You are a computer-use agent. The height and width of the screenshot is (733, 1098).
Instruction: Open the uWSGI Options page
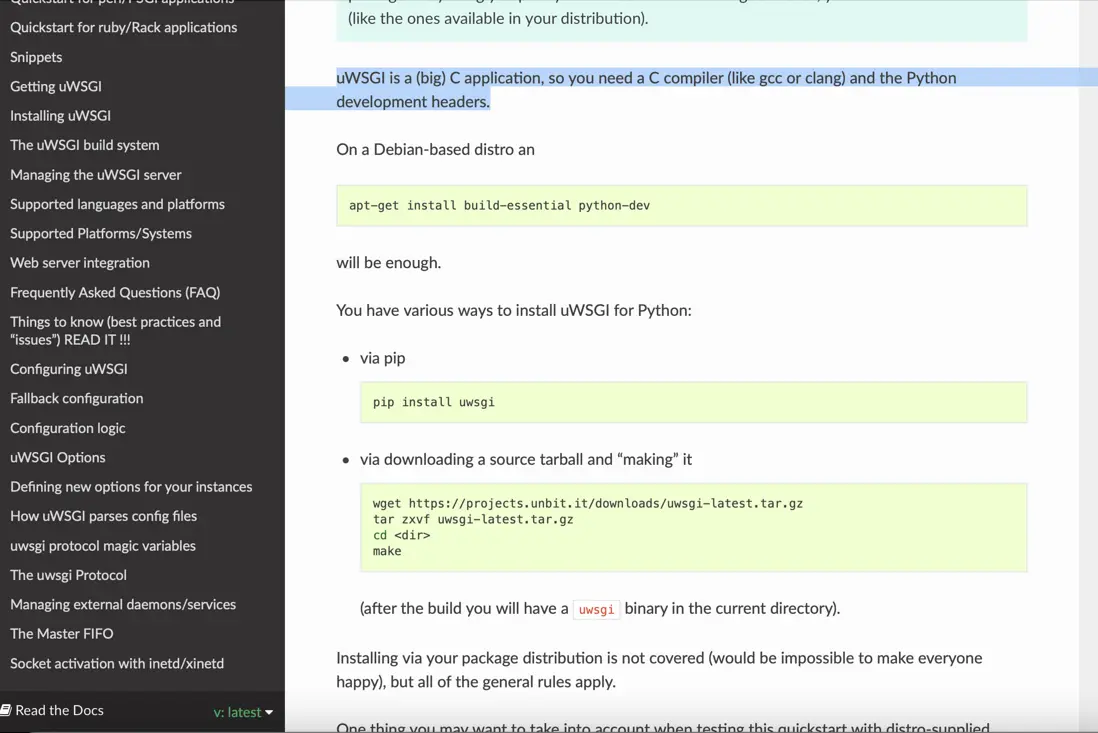[58, 457]
